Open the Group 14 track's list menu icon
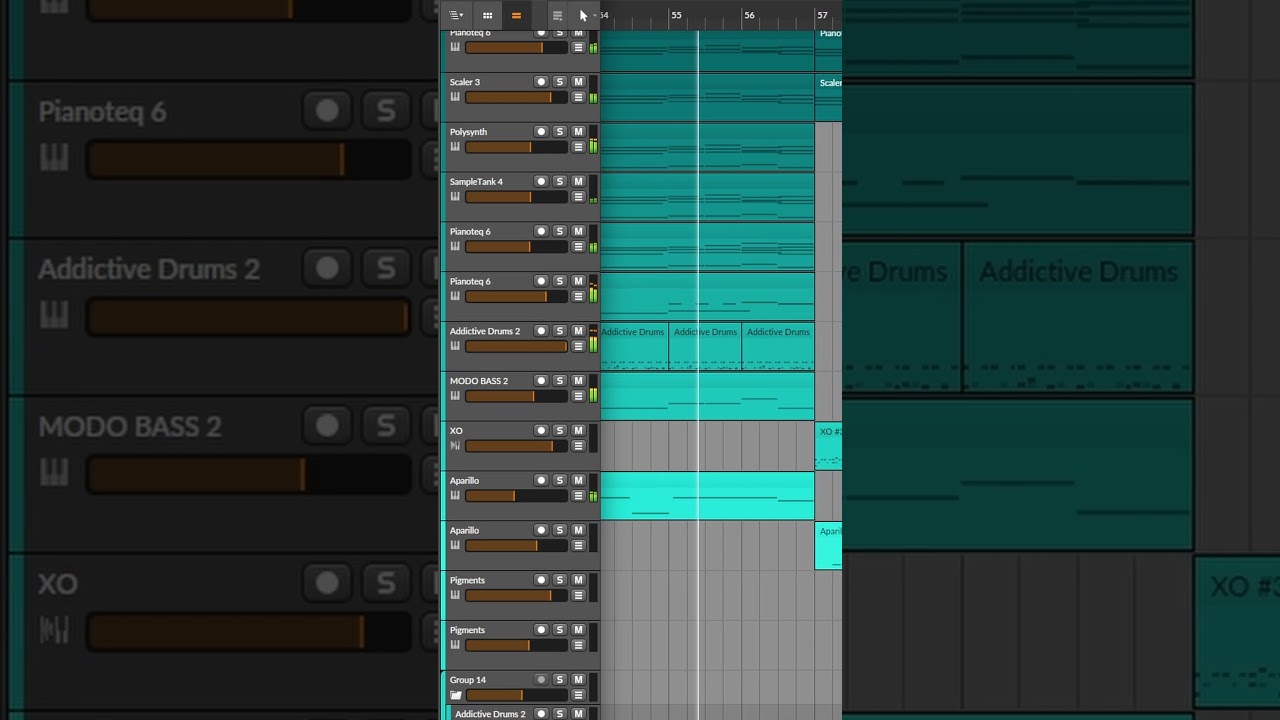Viewport: 1280px width, 720px height. [x=578, y=695]
